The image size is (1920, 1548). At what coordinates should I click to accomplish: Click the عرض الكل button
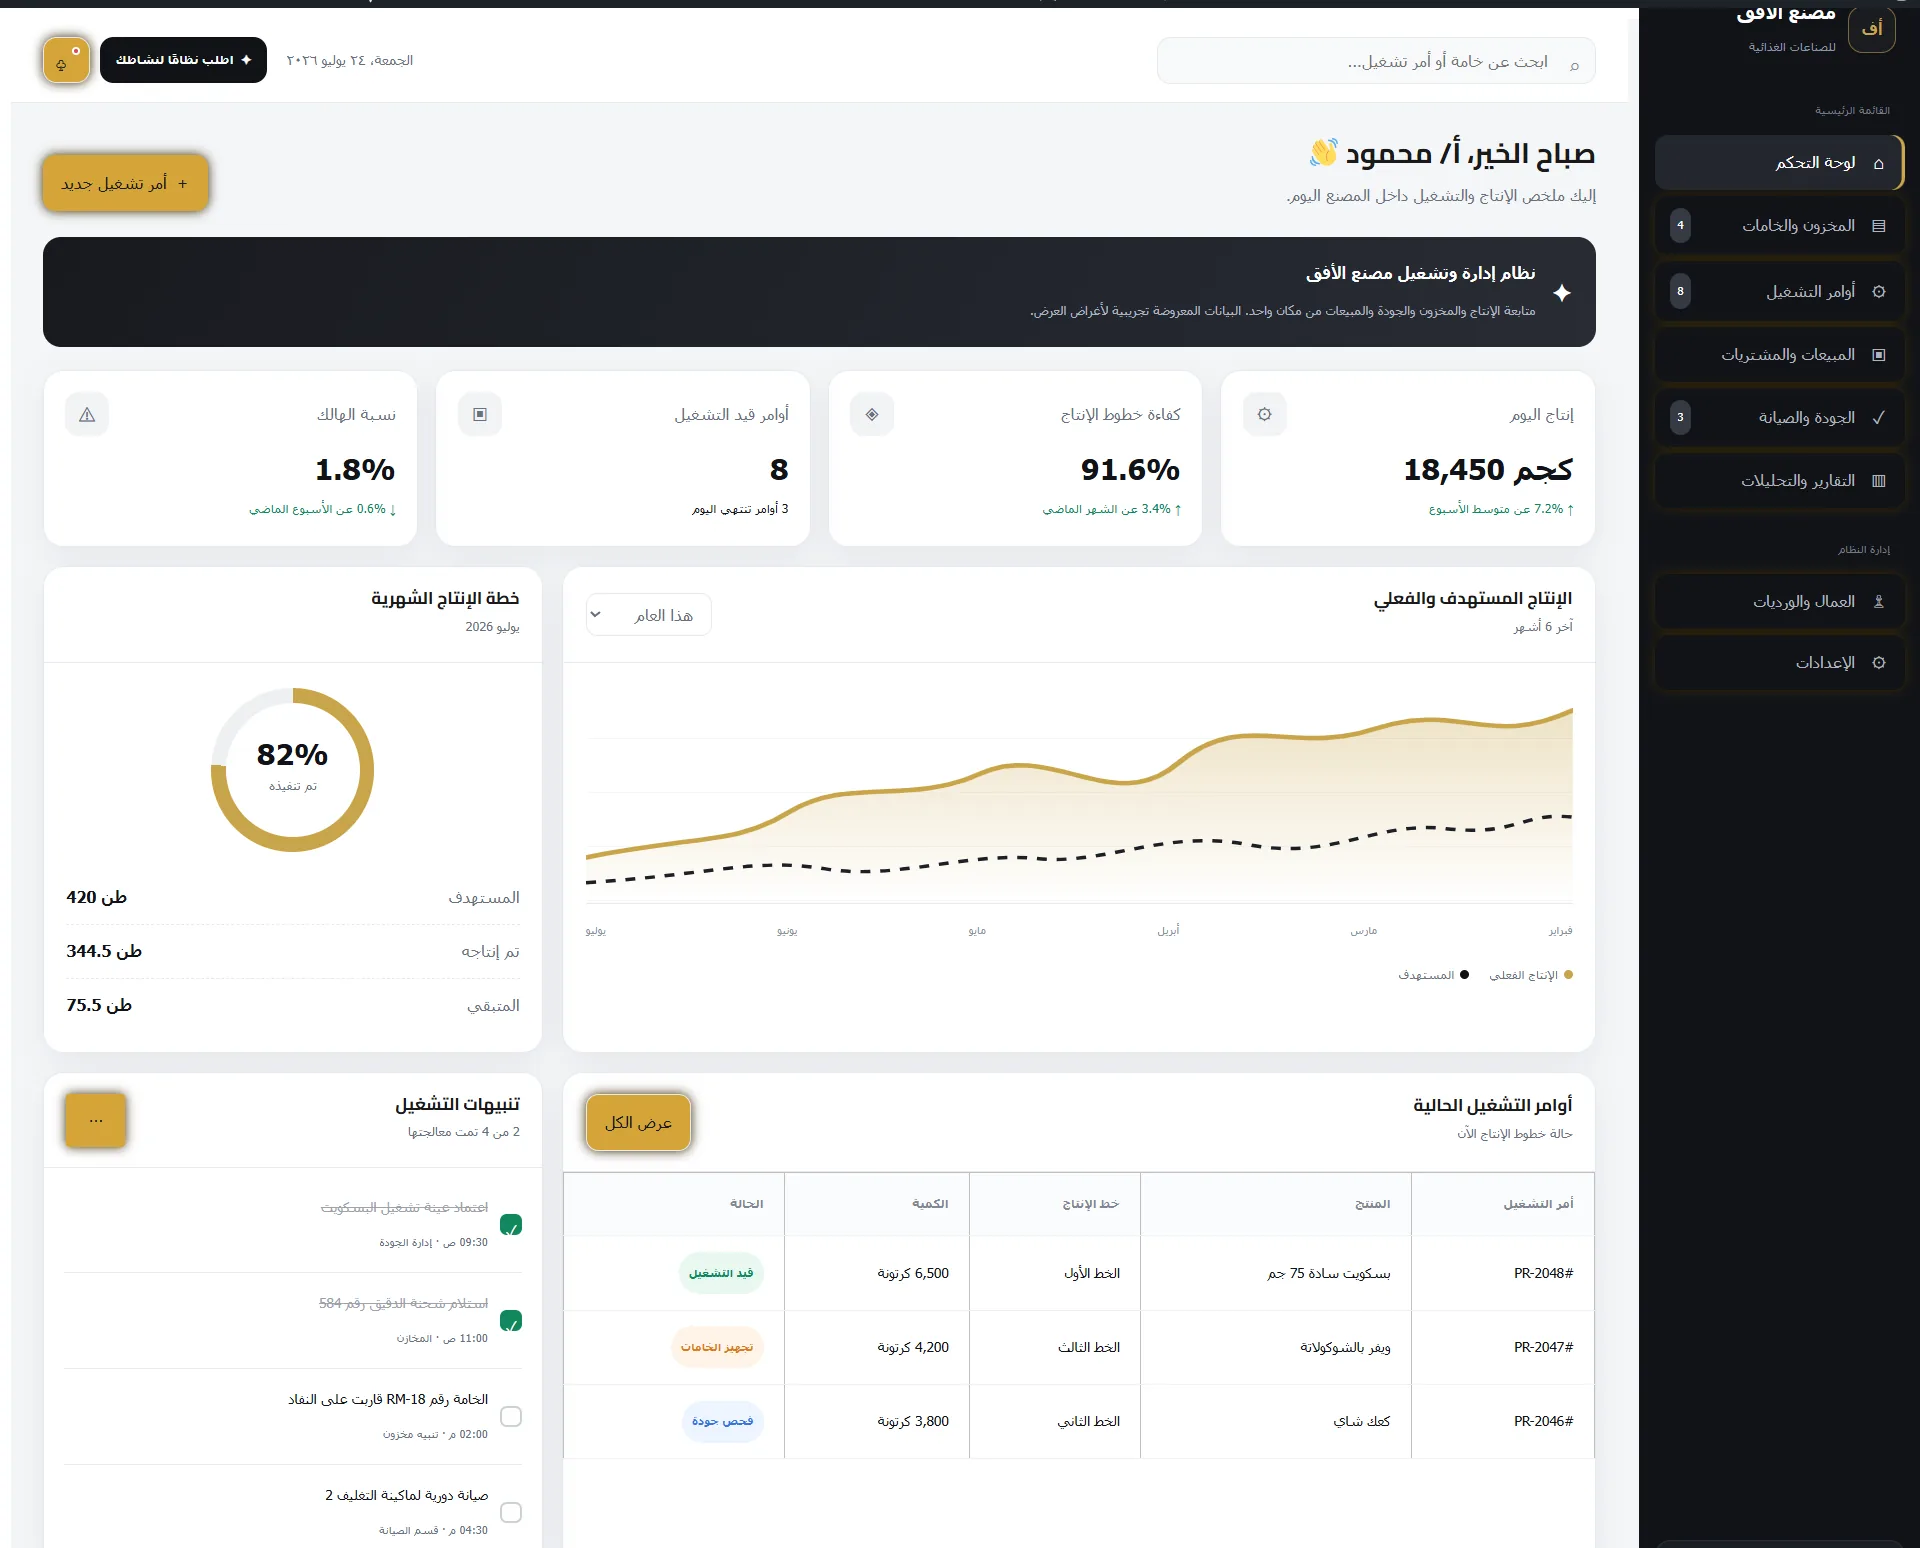point(639,1122)
